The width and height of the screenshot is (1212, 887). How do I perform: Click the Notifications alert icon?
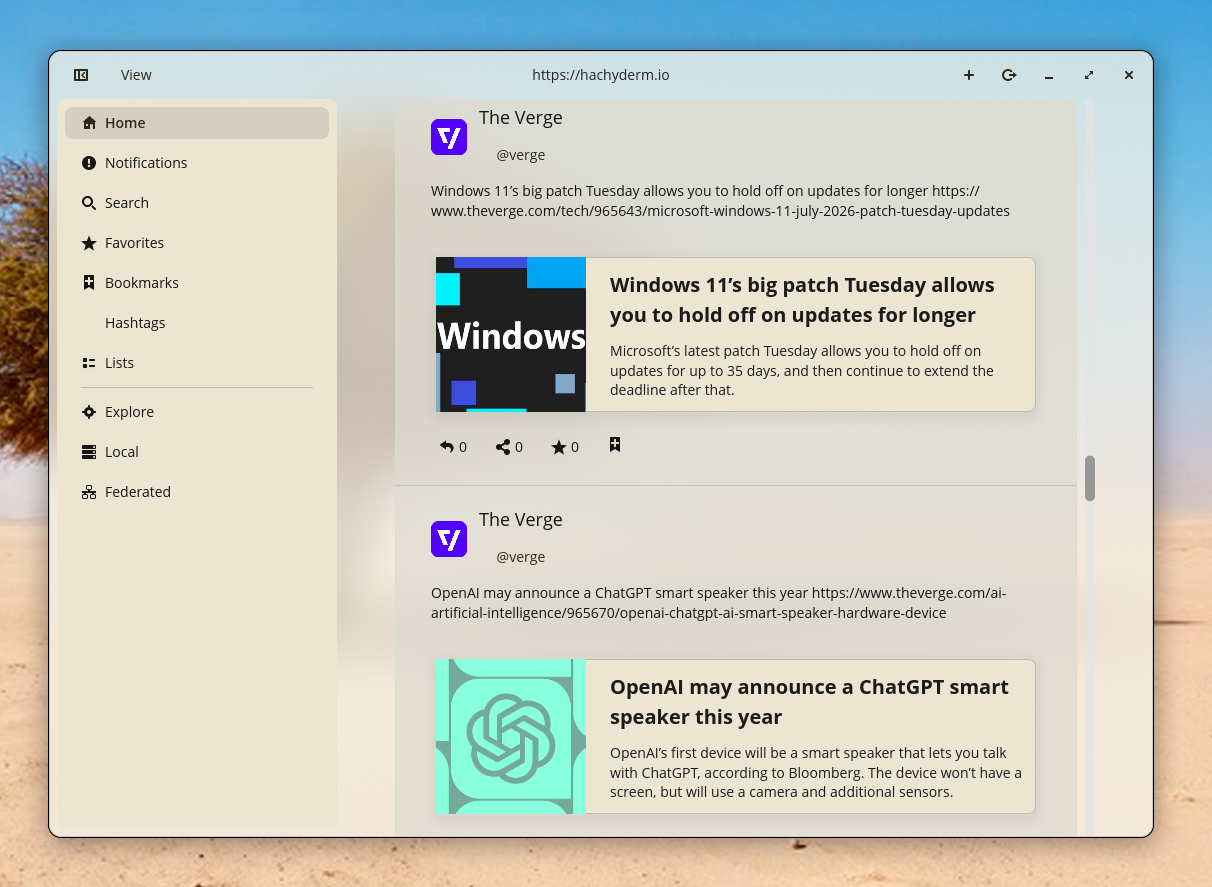[89, 163]
